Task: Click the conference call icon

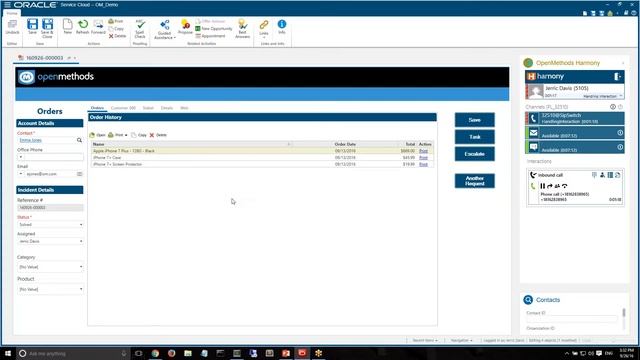Action: [x=557, y=186]
